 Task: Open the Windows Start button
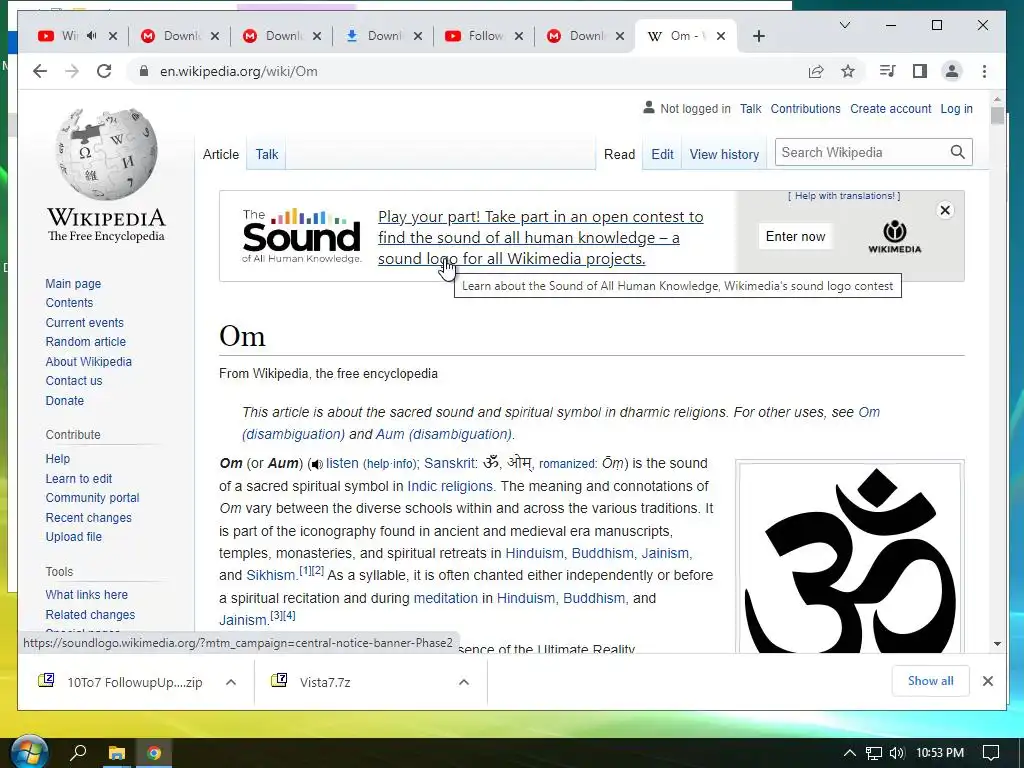29,753
